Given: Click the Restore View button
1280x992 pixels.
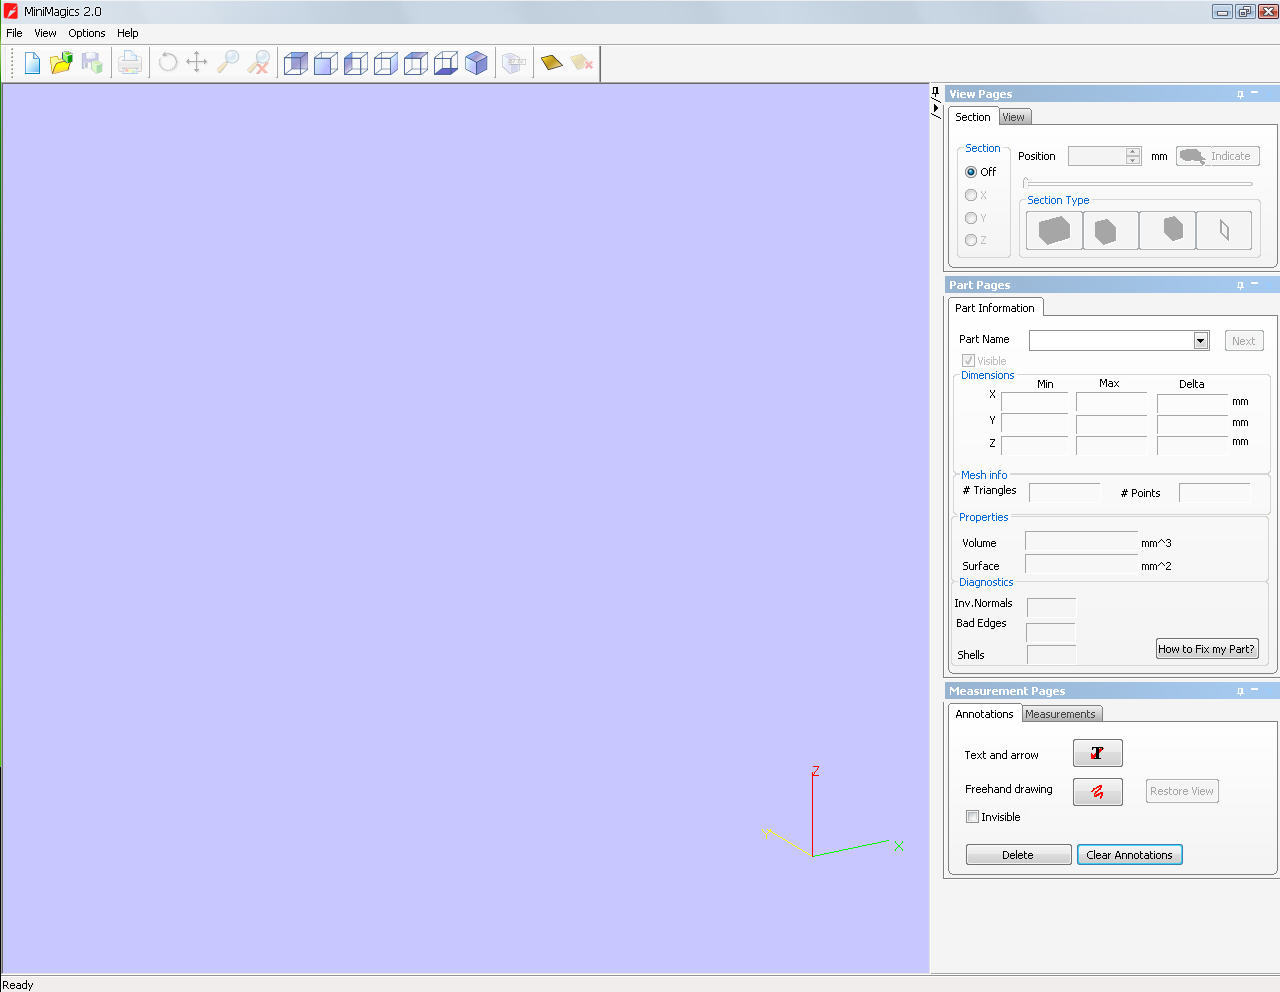Looking at the screenshot, I should 1182,791.
